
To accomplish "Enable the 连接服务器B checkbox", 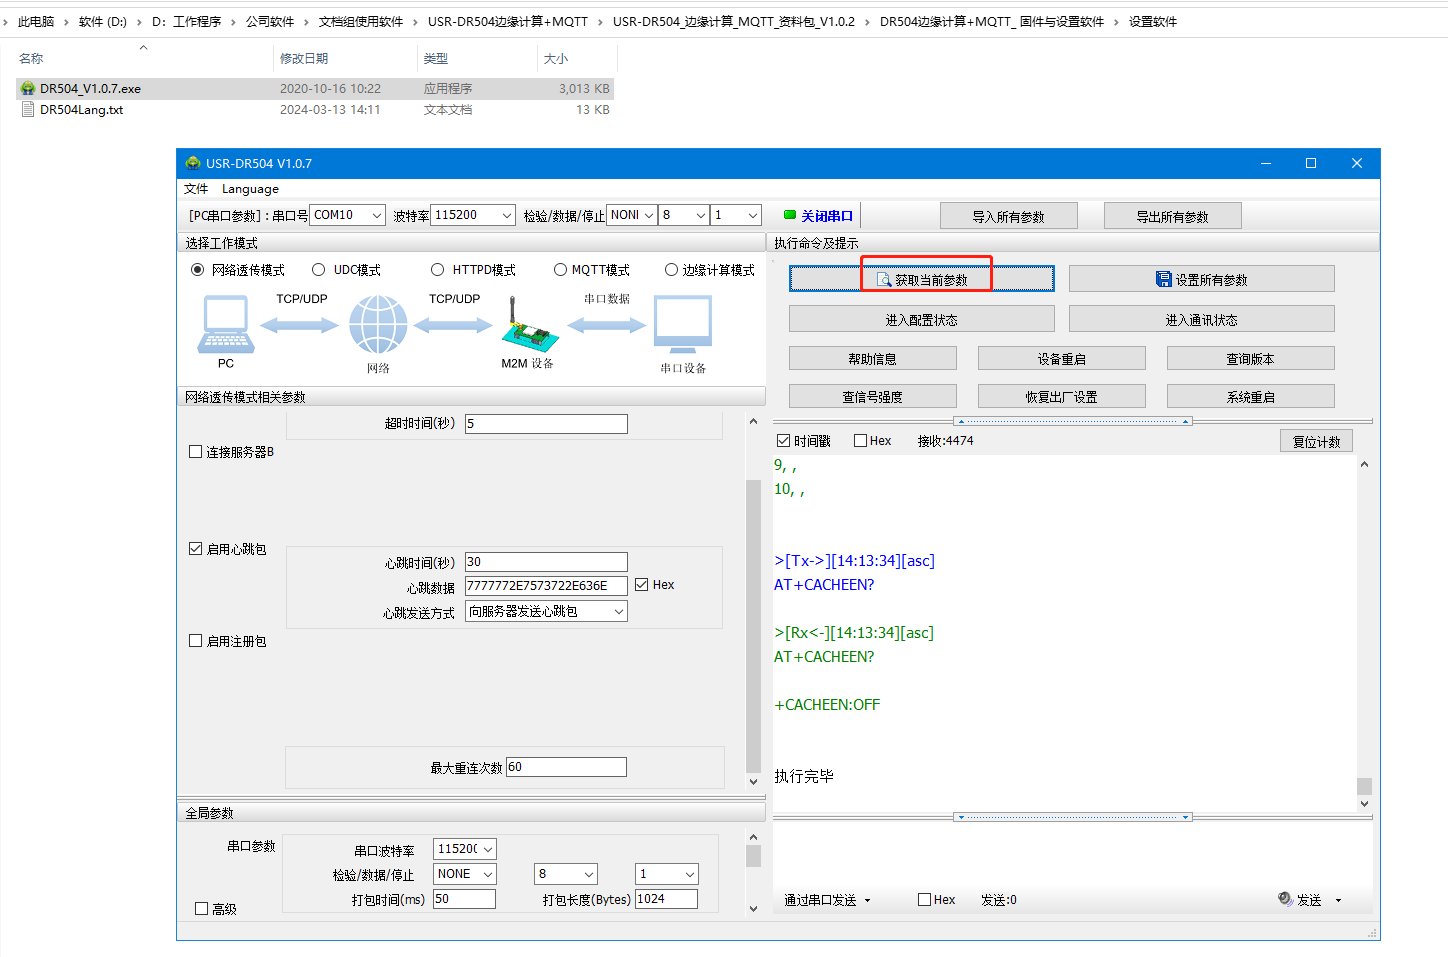I will 196,452.
